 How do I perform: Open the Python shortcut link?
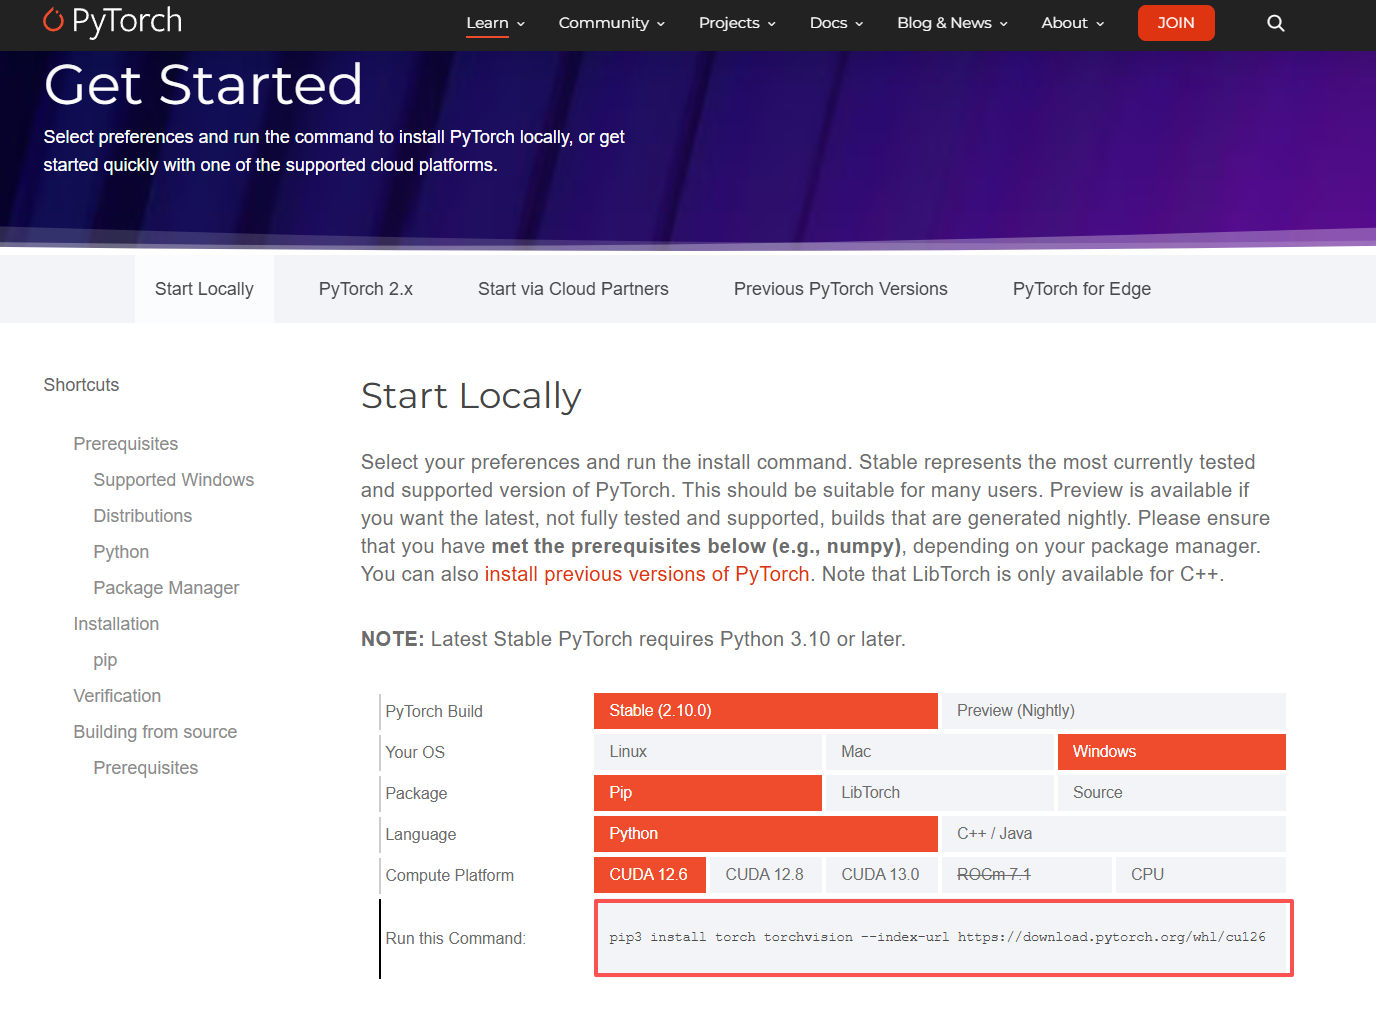(x=121, y=552)
